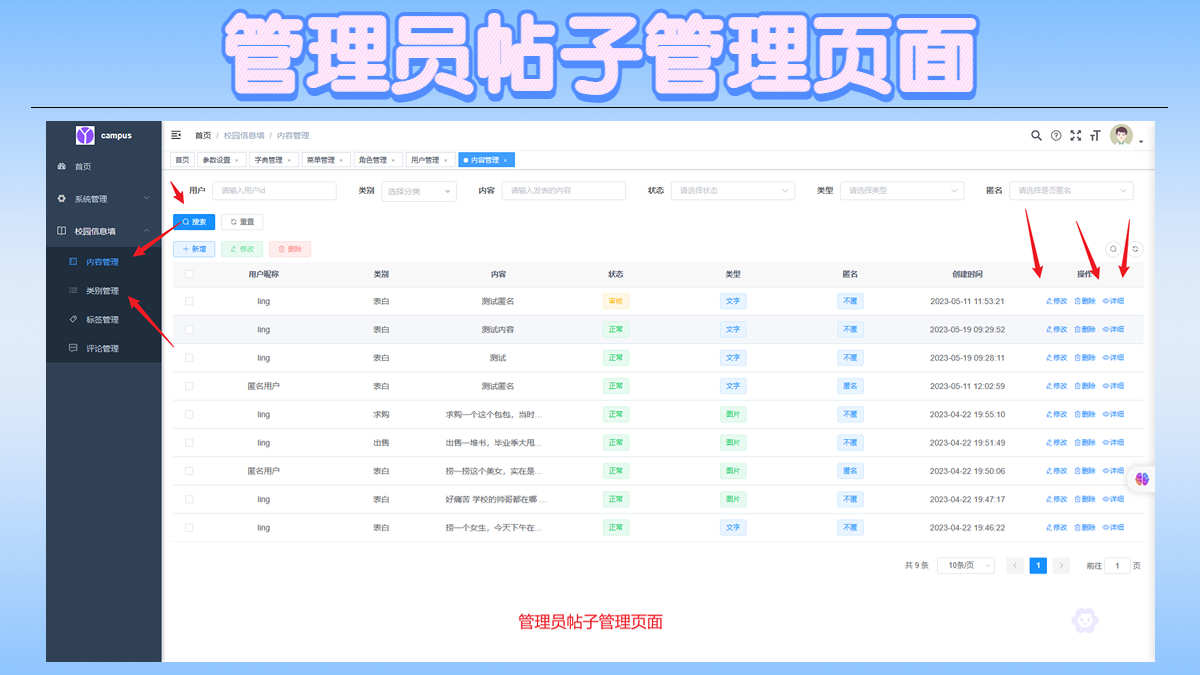
Task: Collapse the 校园信息墙 sidebar menu
Action: 104,231
